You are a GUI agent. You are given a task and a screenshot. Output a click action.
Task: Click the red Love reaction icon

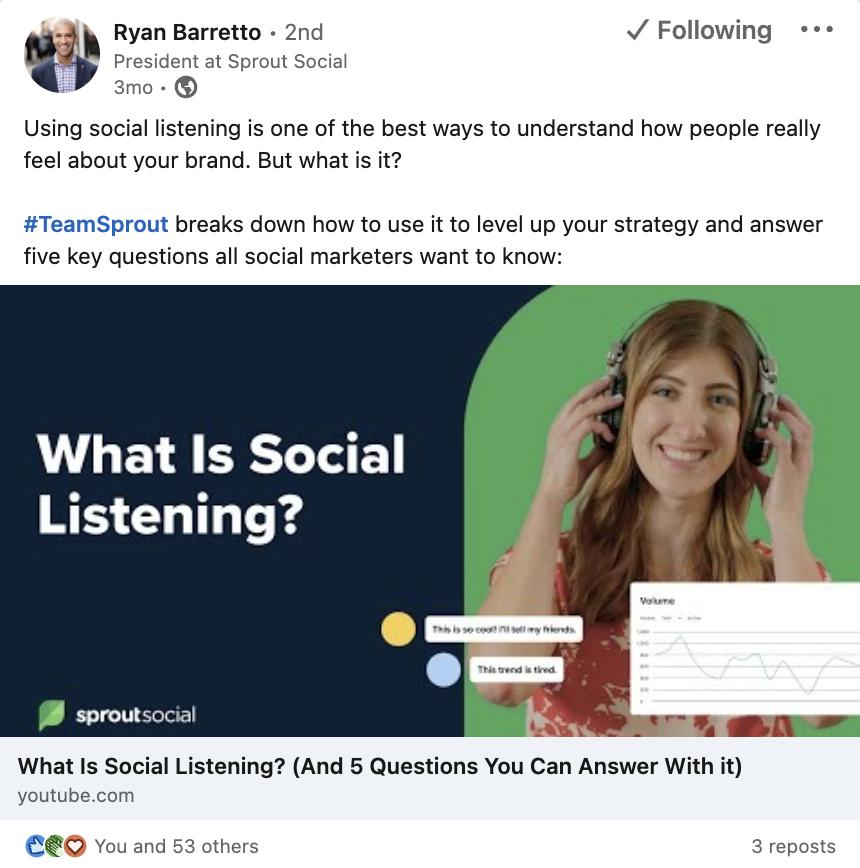click(x=75, y=846)
